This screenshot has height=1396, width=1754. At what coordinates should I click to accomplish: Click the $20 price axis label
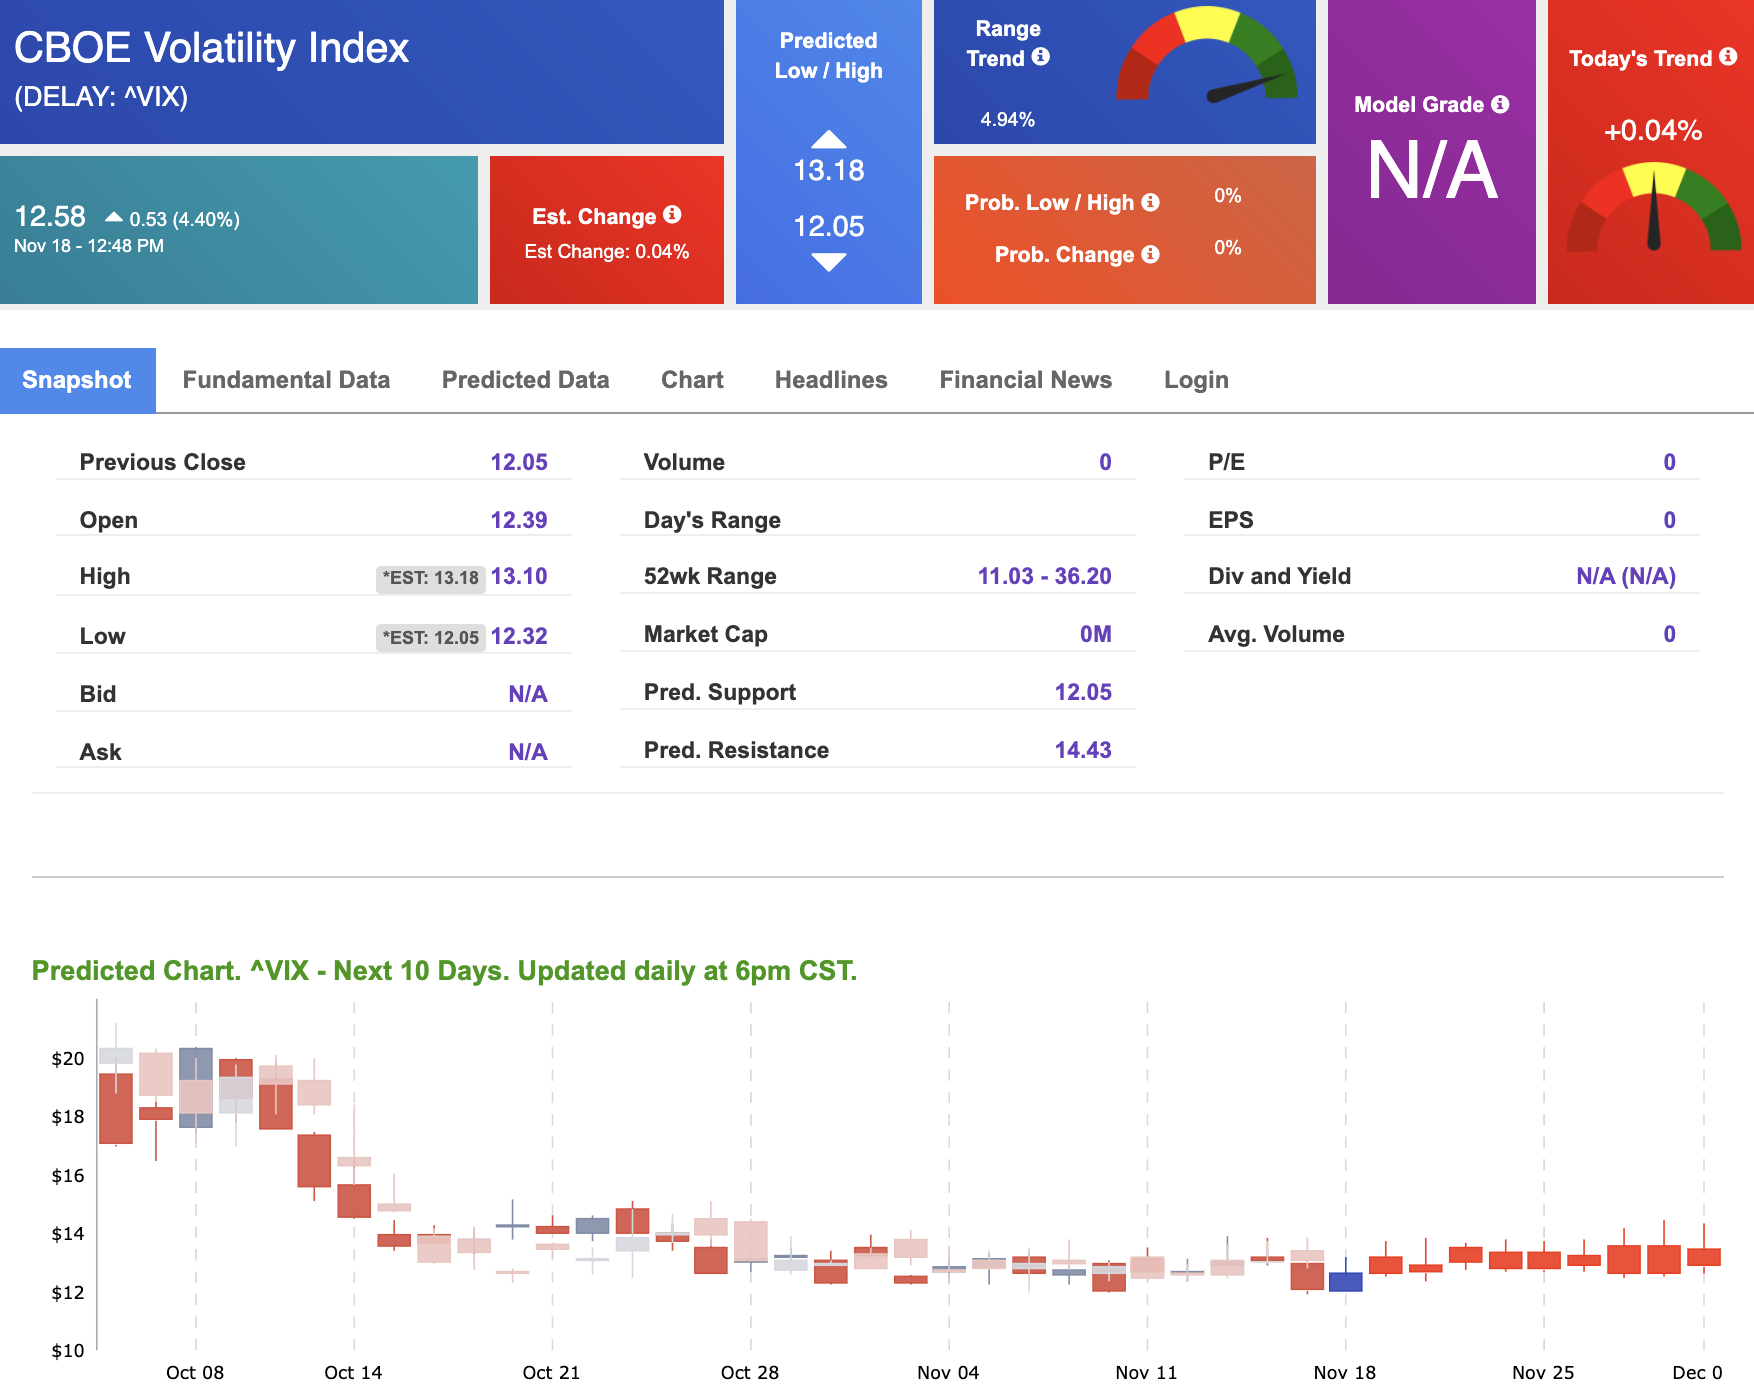[x=68, y=1058]
